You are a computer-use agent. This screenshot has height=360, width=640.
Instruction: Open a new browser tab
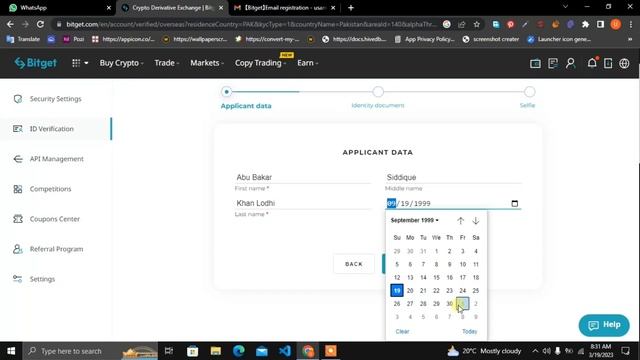point(351,8)
